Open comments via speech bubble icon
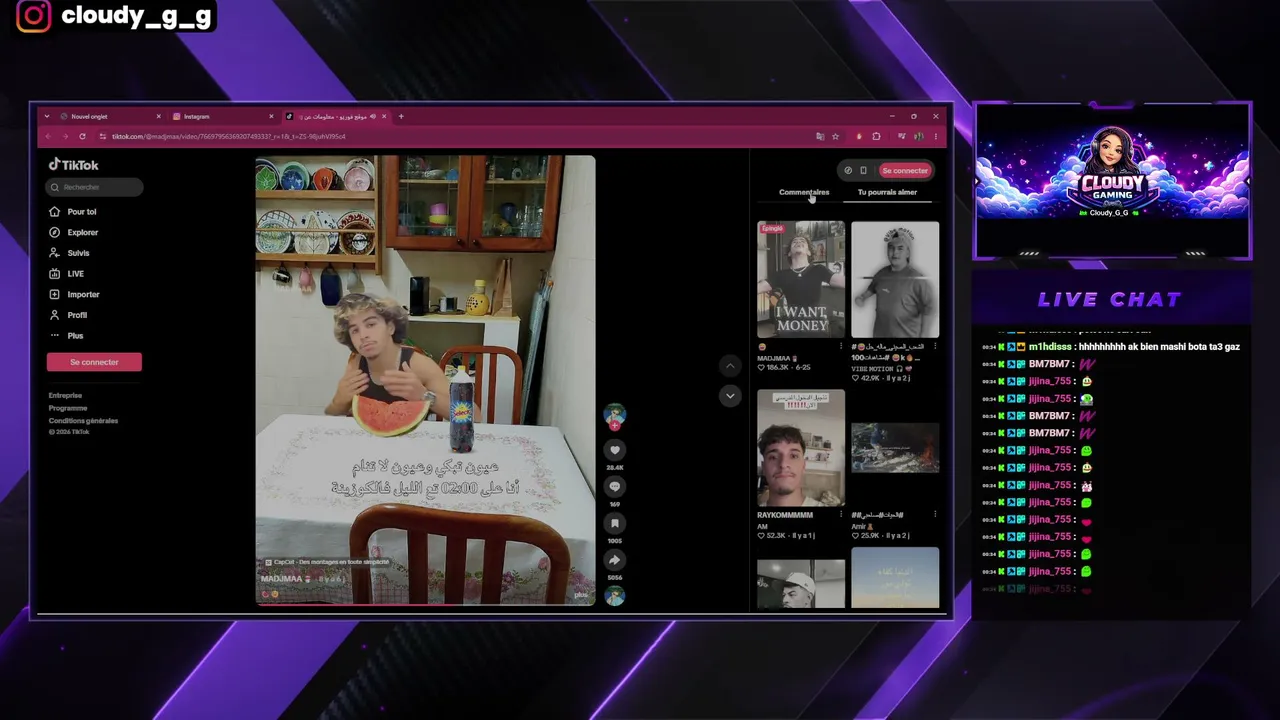This screenshot has height=720, width=1280. 615,487
